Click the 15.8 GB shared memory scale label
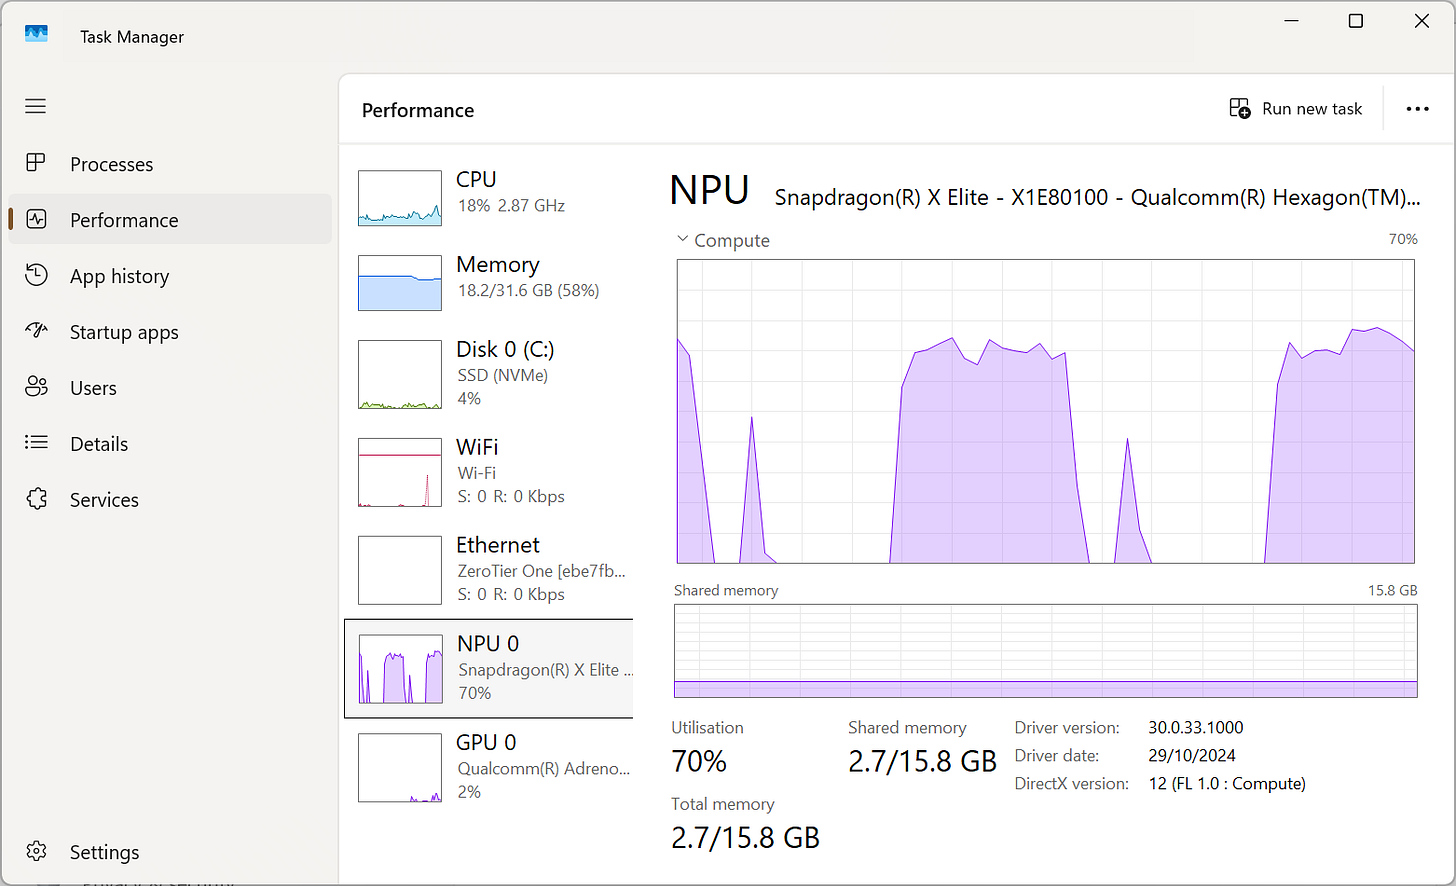The height and width of the screenshot is (886, 1456). click(x=1392, y=590)
